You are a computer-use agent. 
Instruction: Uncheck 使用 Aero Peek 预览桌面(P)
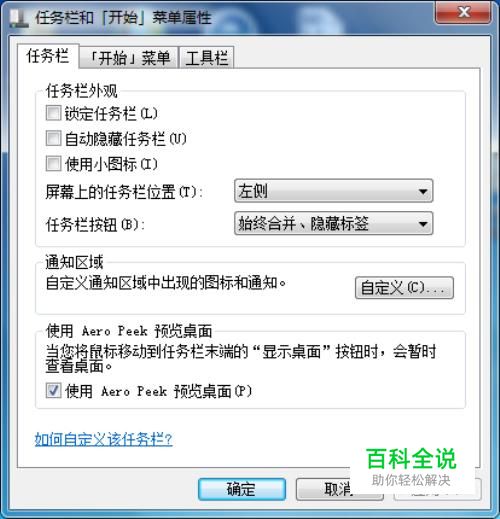pos(53,390)
